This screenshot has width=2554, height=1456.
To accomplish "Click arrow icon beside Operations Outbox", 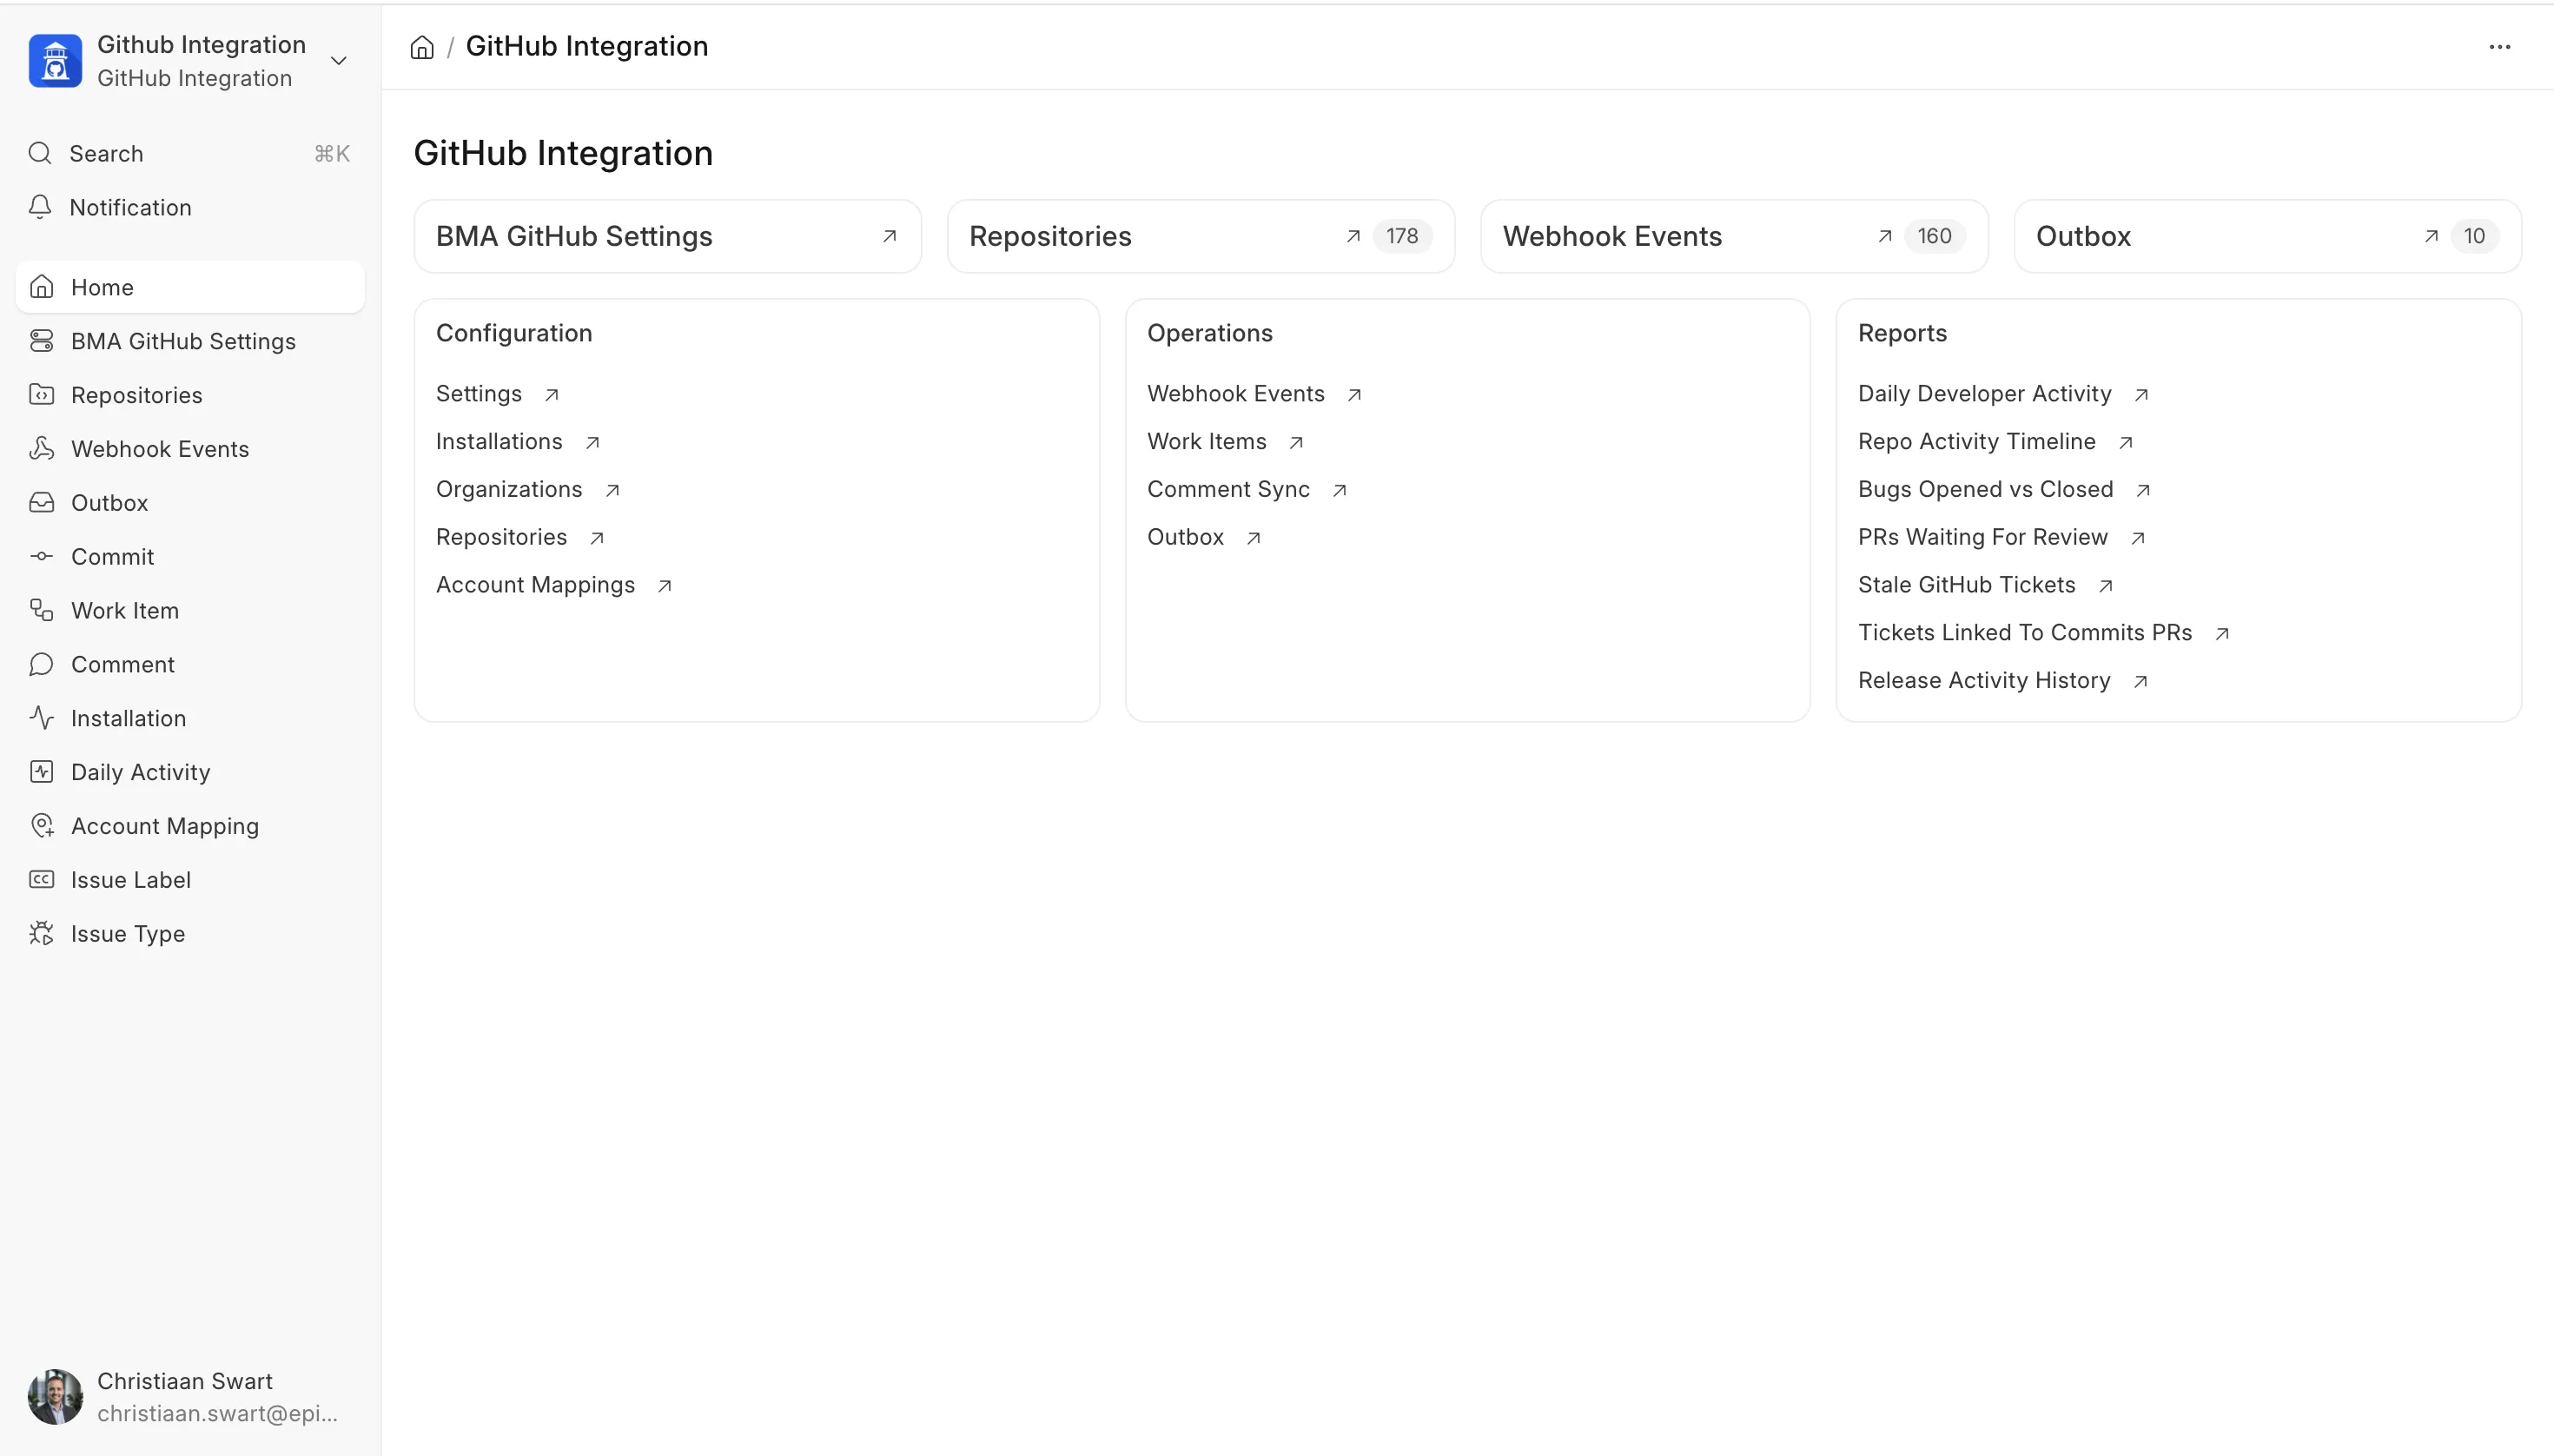I will (x=1254, y=539).
